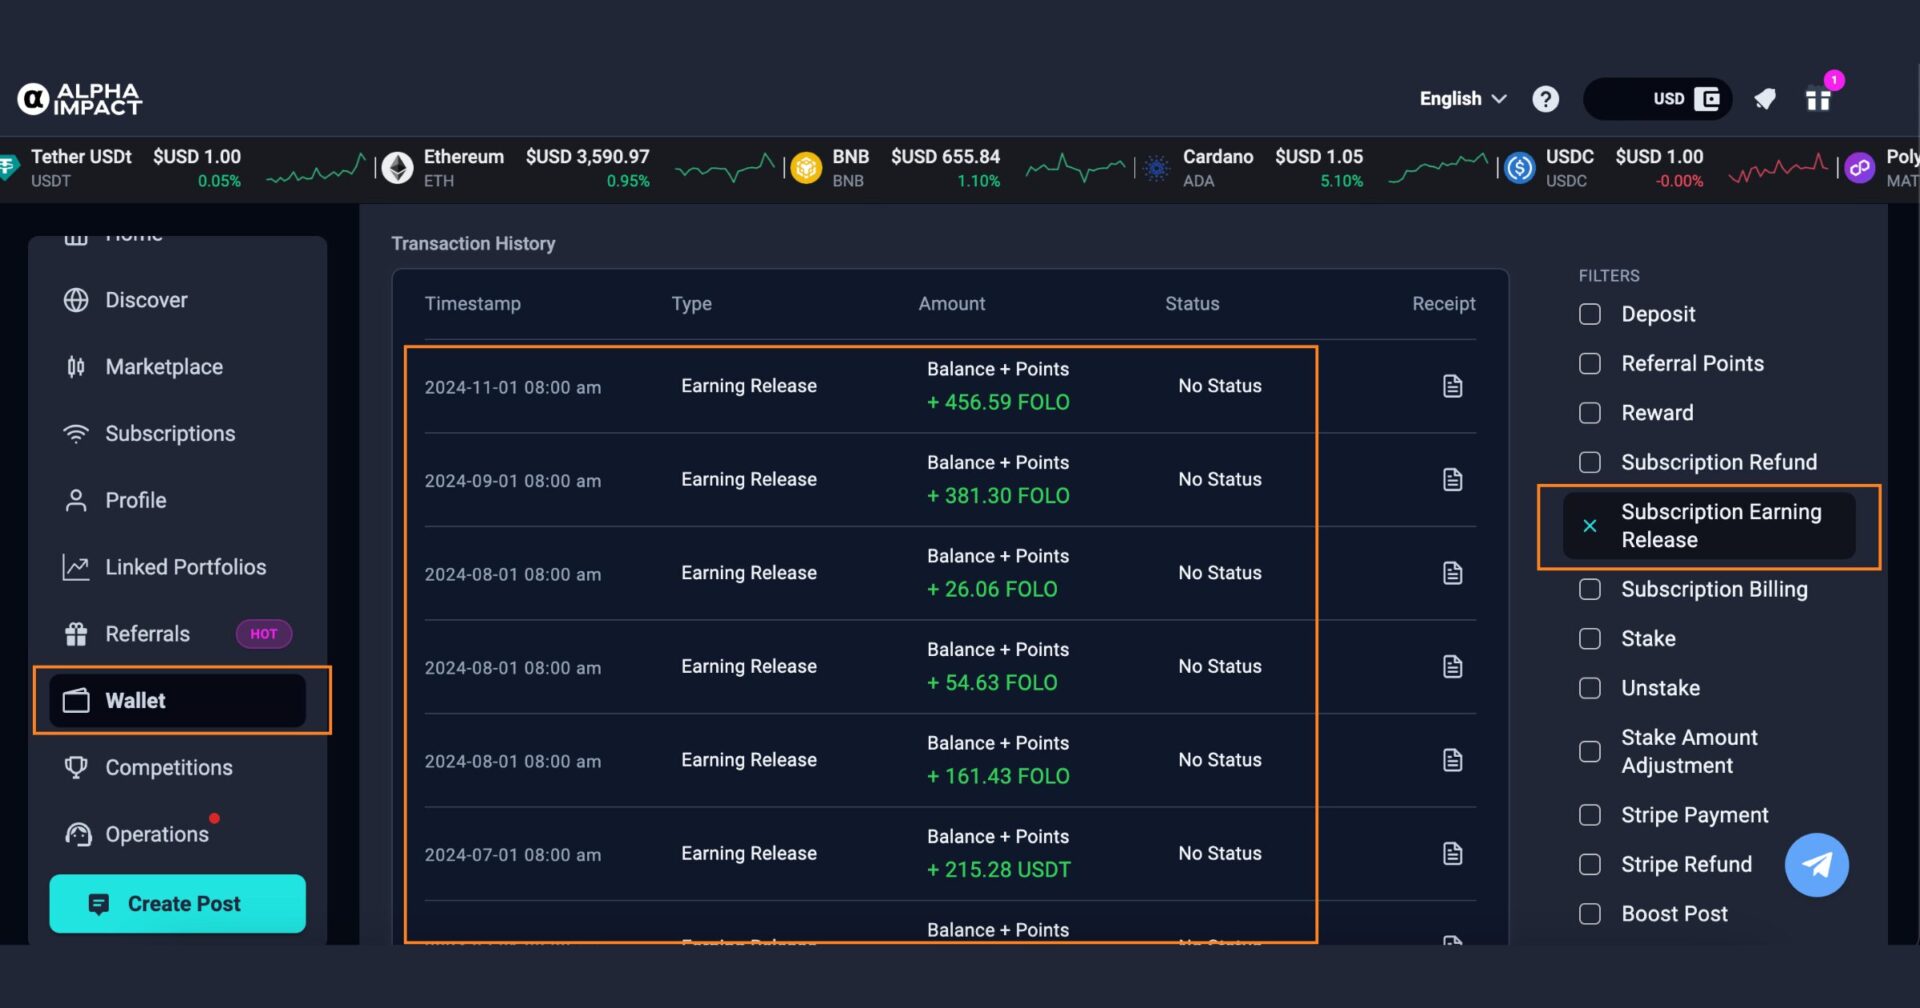Screen dimensions: 1920x1008
Task: Toggle the Stake filter checkbox
Action: [1590, 639]
